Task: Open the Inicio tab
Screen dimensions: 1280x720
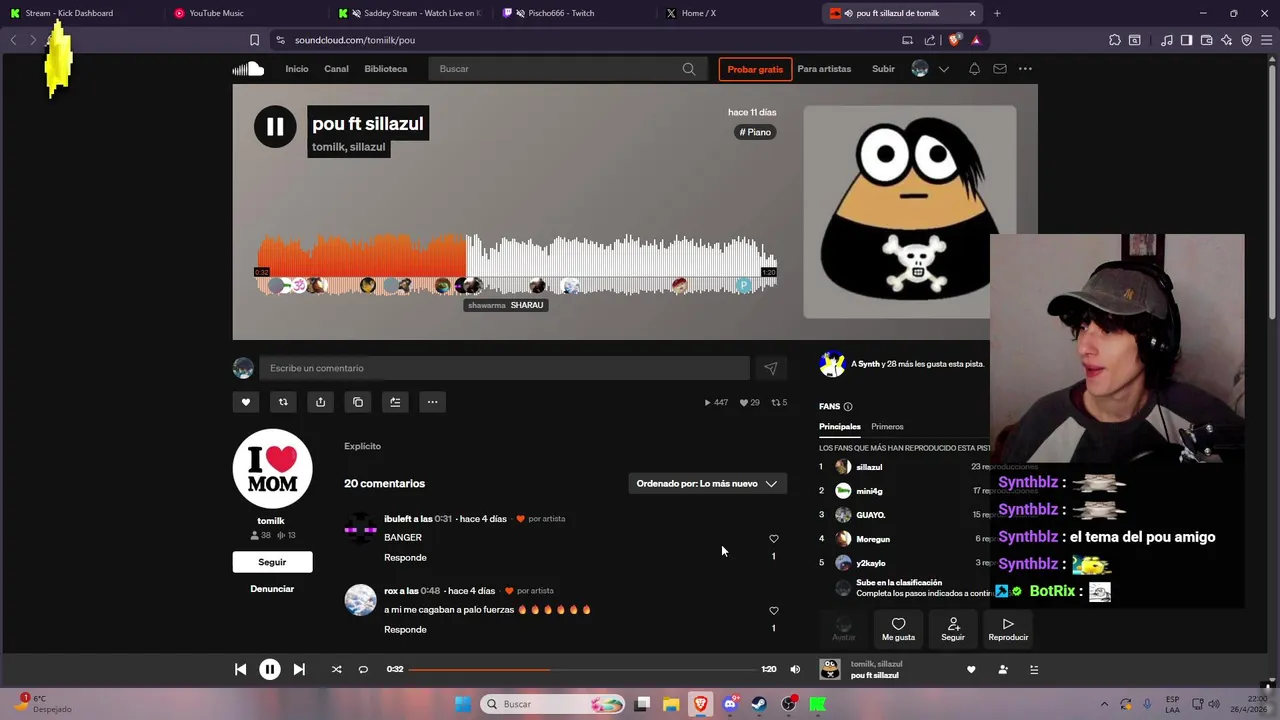Action: [x=297, y=69]
